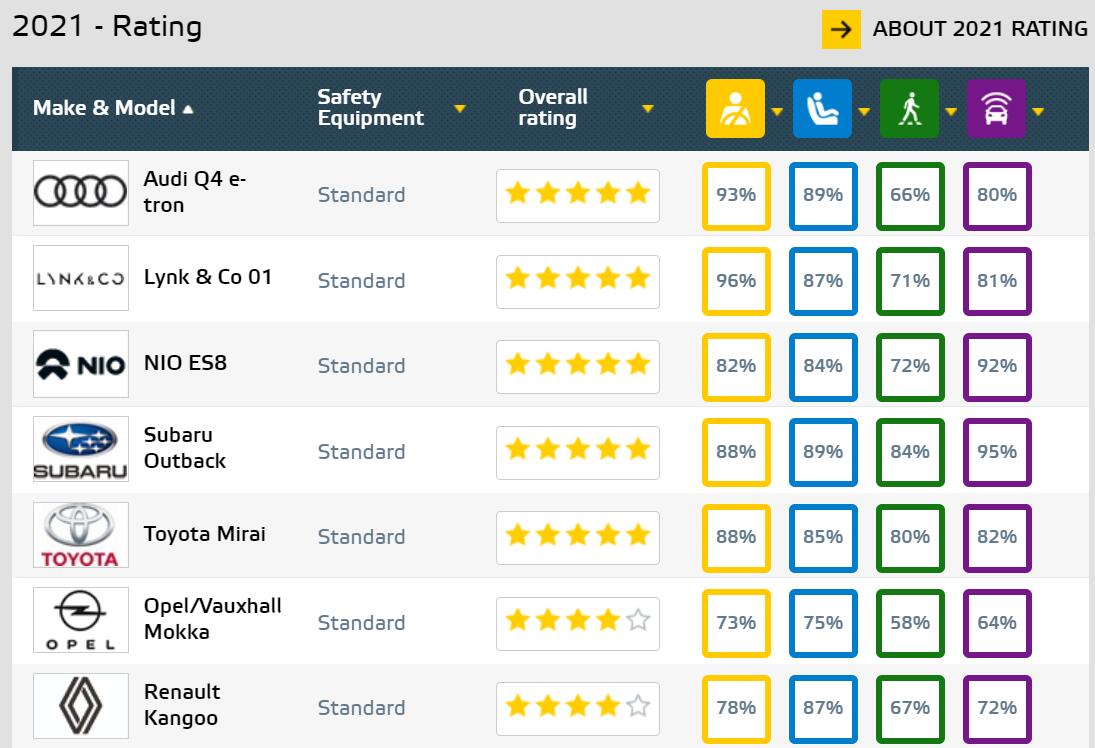The image size is (1095, 748).
Task: Click the green Vulnerable Road Users pedestrian icon
Action: 909,108
